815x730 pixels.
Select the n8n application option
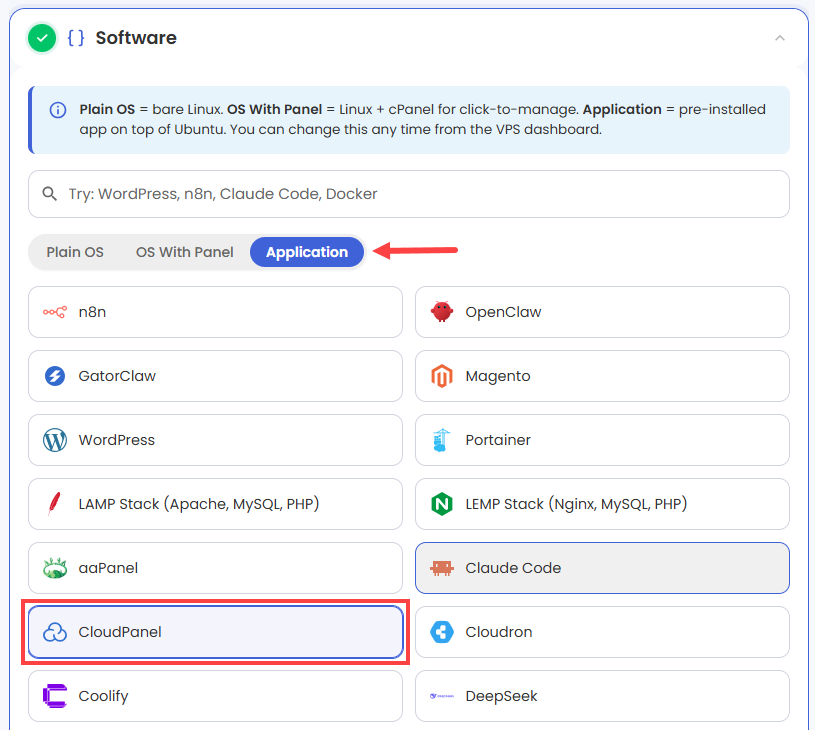(215, 312)
